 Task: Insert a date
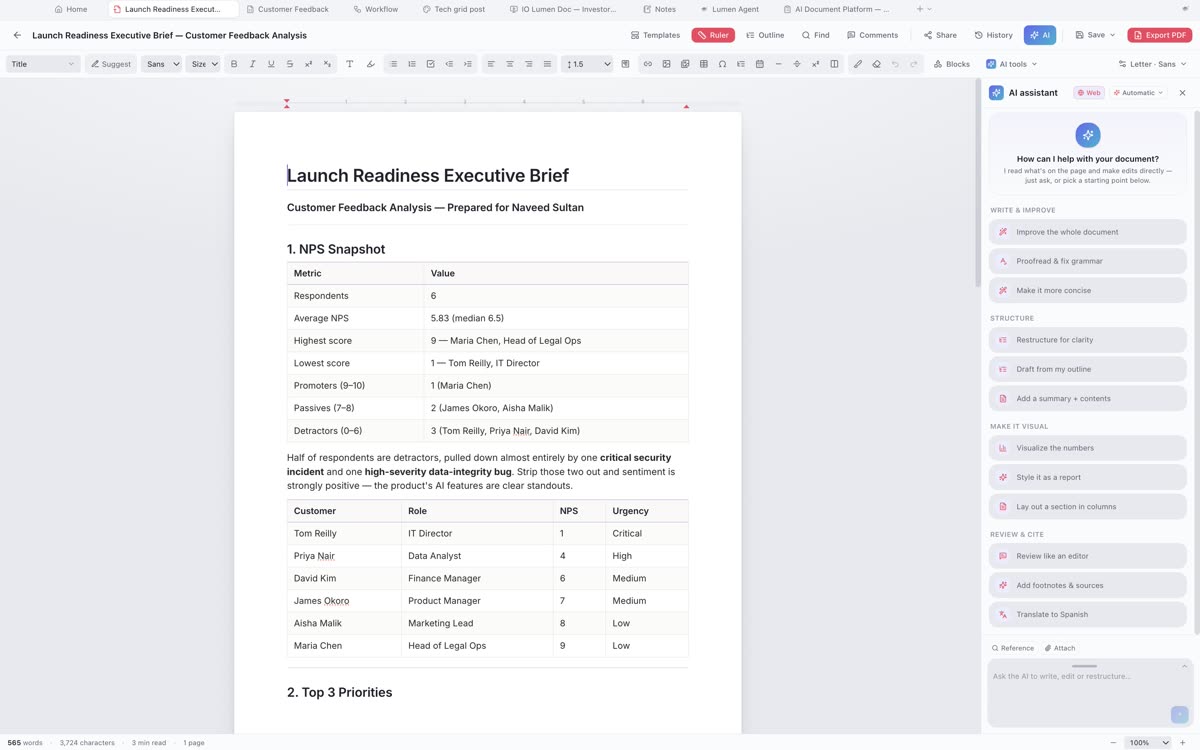tap(759, 64)
